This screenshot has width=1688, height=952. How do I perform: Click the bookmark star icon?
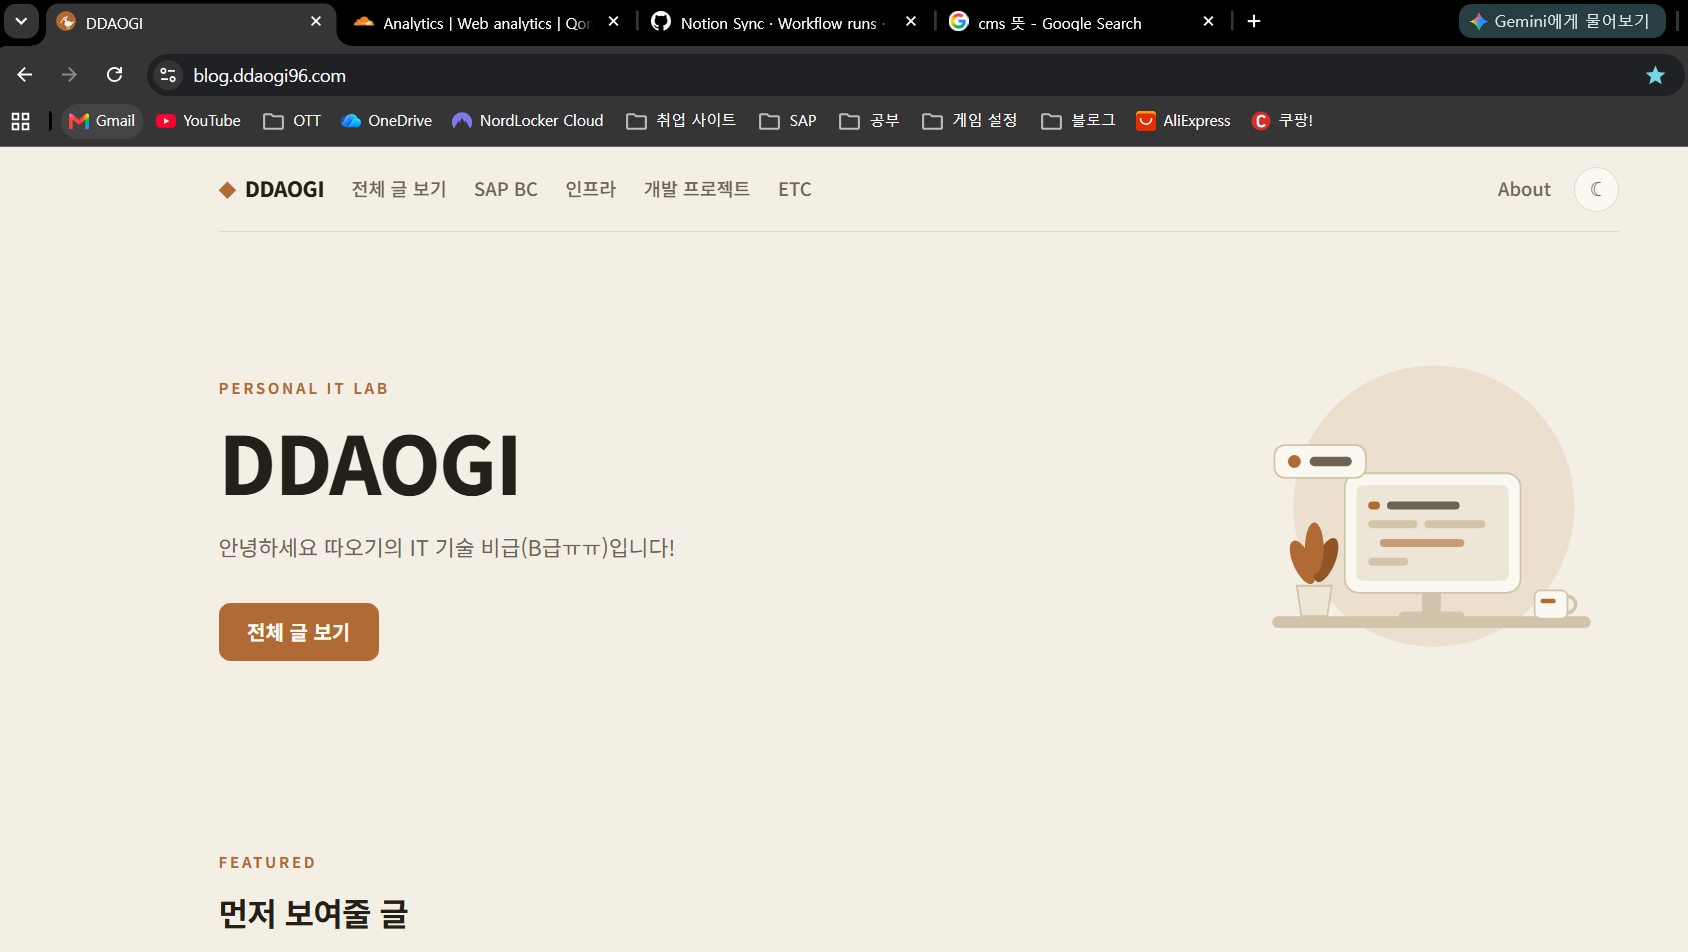[x=1655, y=75]
